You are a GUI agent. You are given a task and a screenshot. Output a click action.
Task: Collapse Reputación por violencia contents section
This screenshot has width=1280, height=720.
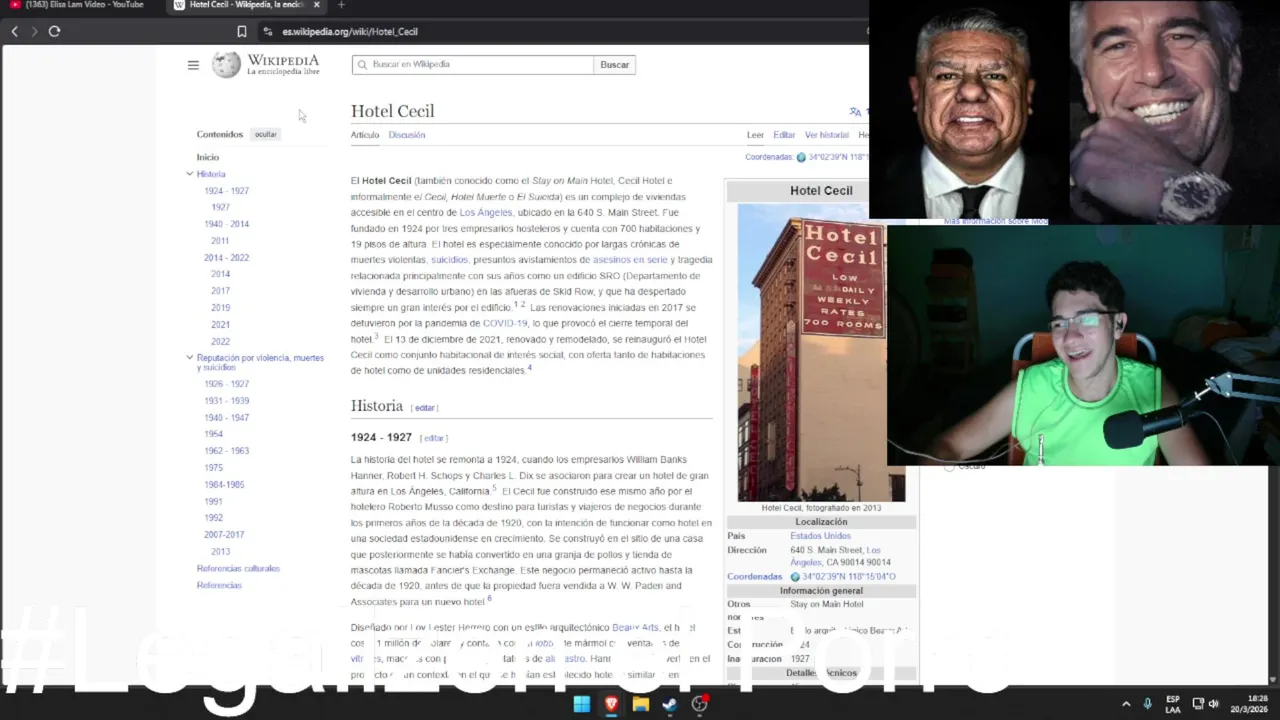[x=189, y=358]
